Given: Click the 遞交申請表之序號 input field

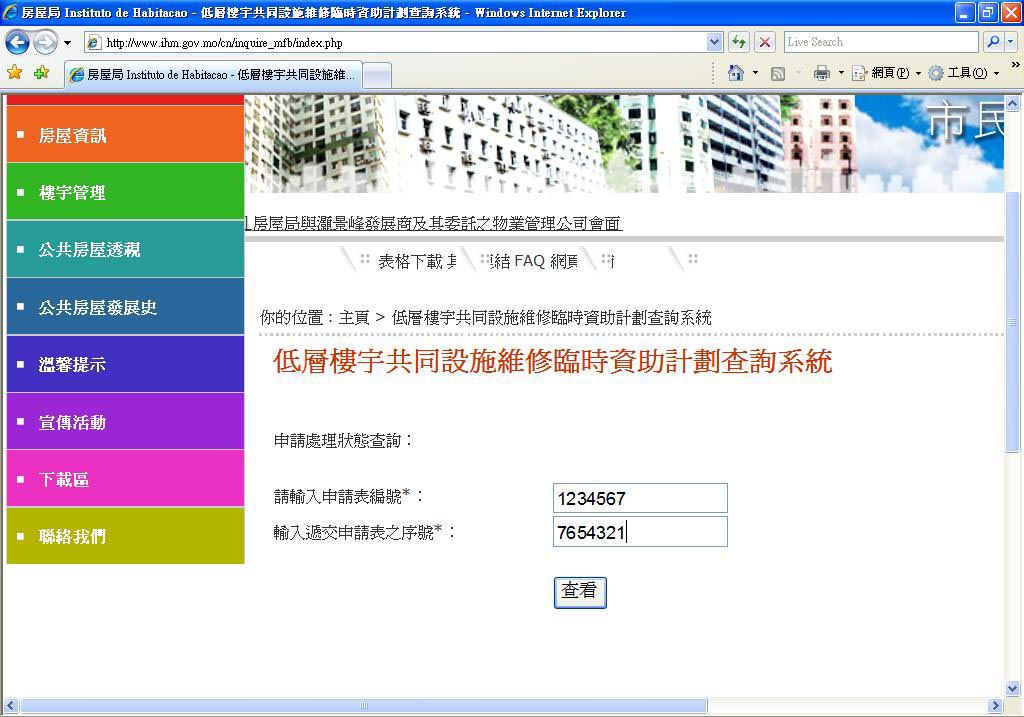Looking at the screenshot, I should point(639,532).
